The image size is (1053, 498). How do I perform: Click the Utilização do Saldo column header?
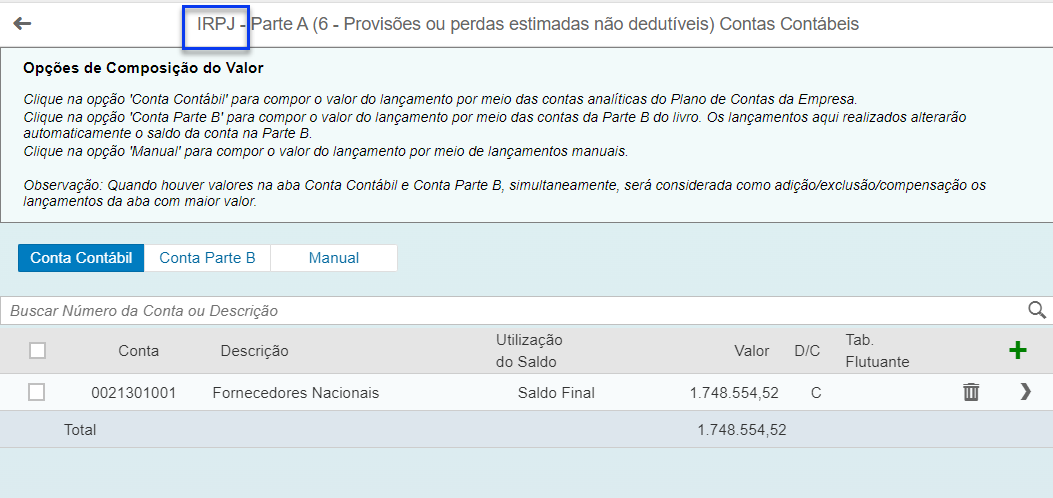coord(529,351)
